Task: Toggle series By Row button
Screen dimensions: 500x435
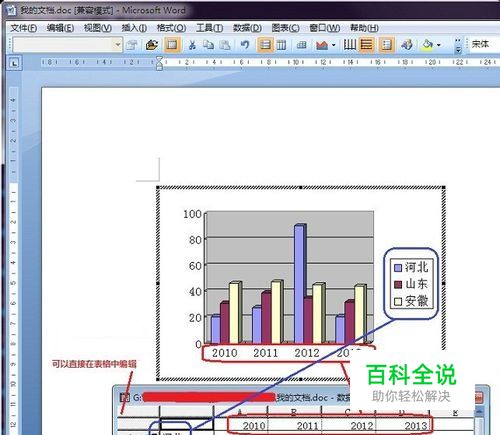Action: pyautogui.click(x=265, y=44)
